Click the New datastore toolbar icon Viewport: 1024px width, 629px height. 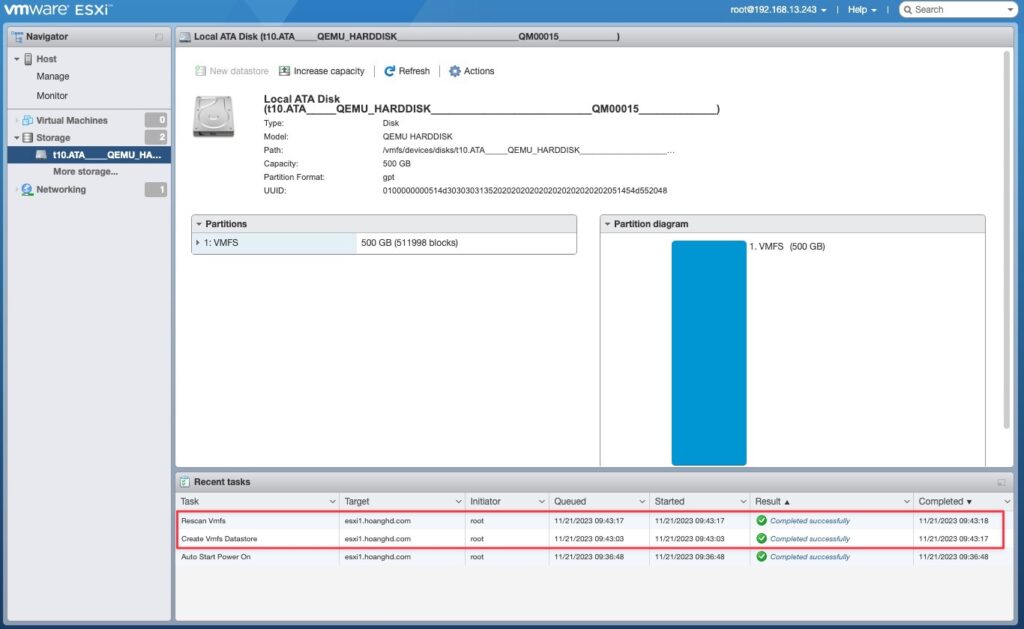point(200,71)
